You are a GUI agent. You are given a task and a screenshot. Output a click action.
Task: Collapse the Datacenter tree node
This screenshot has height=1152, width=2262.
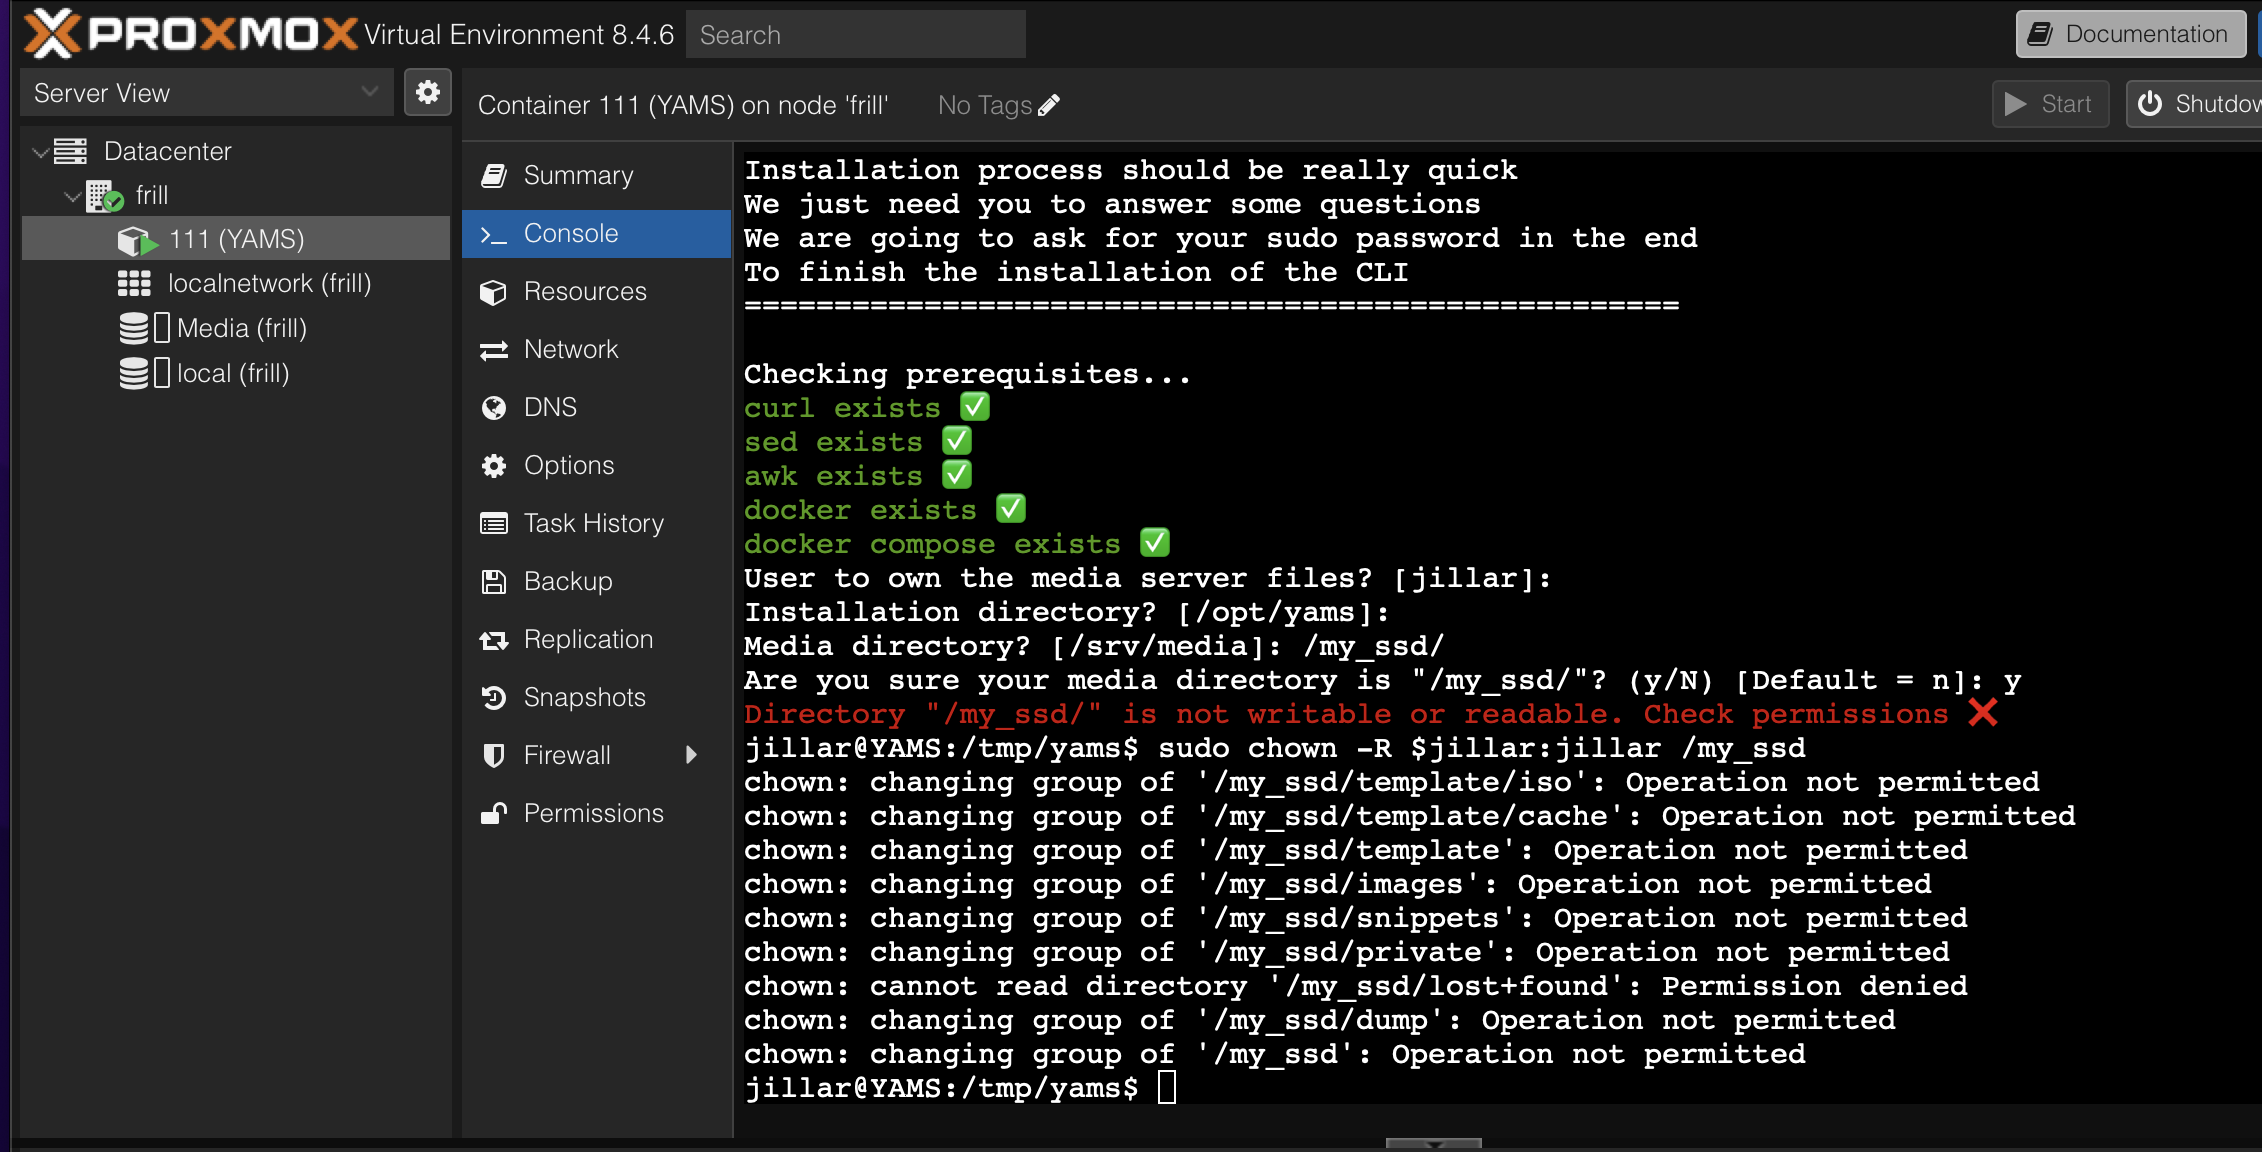tap(40, 152)
